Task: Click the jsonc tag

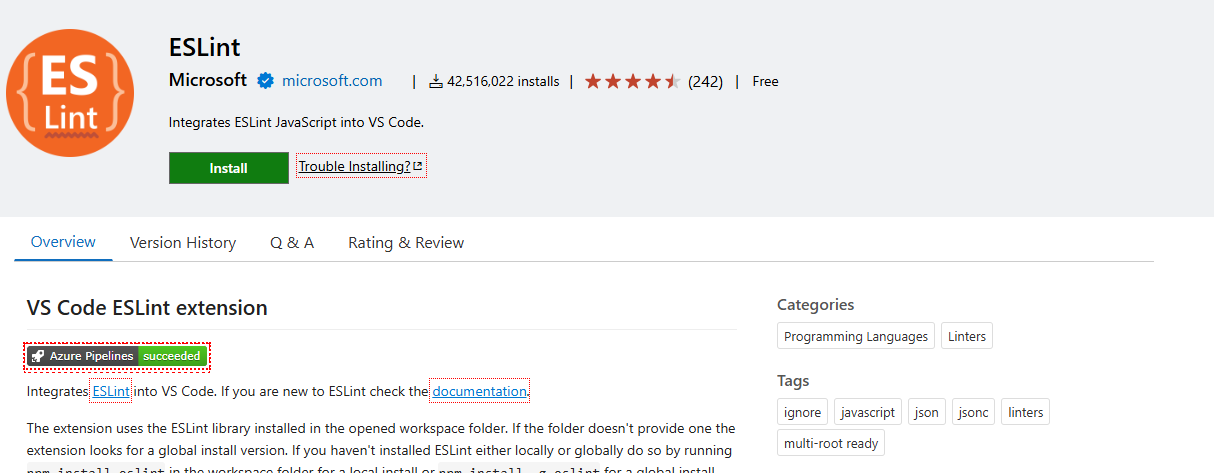Action: click(974, 412)
